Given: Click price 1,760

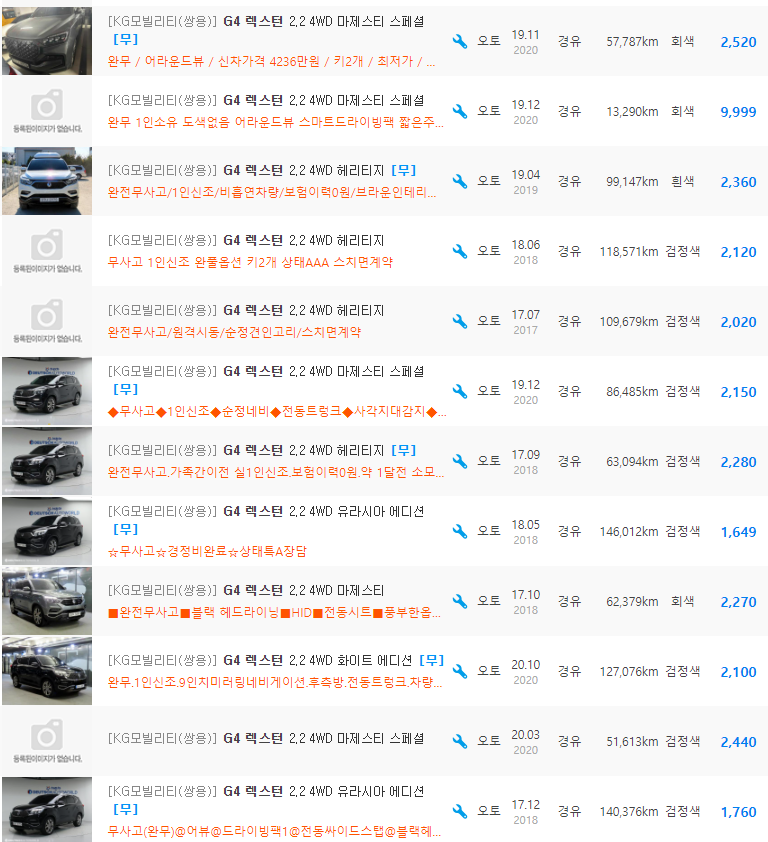Looking at the screenshot, I should pyautogui.click(x=738, y=812).
